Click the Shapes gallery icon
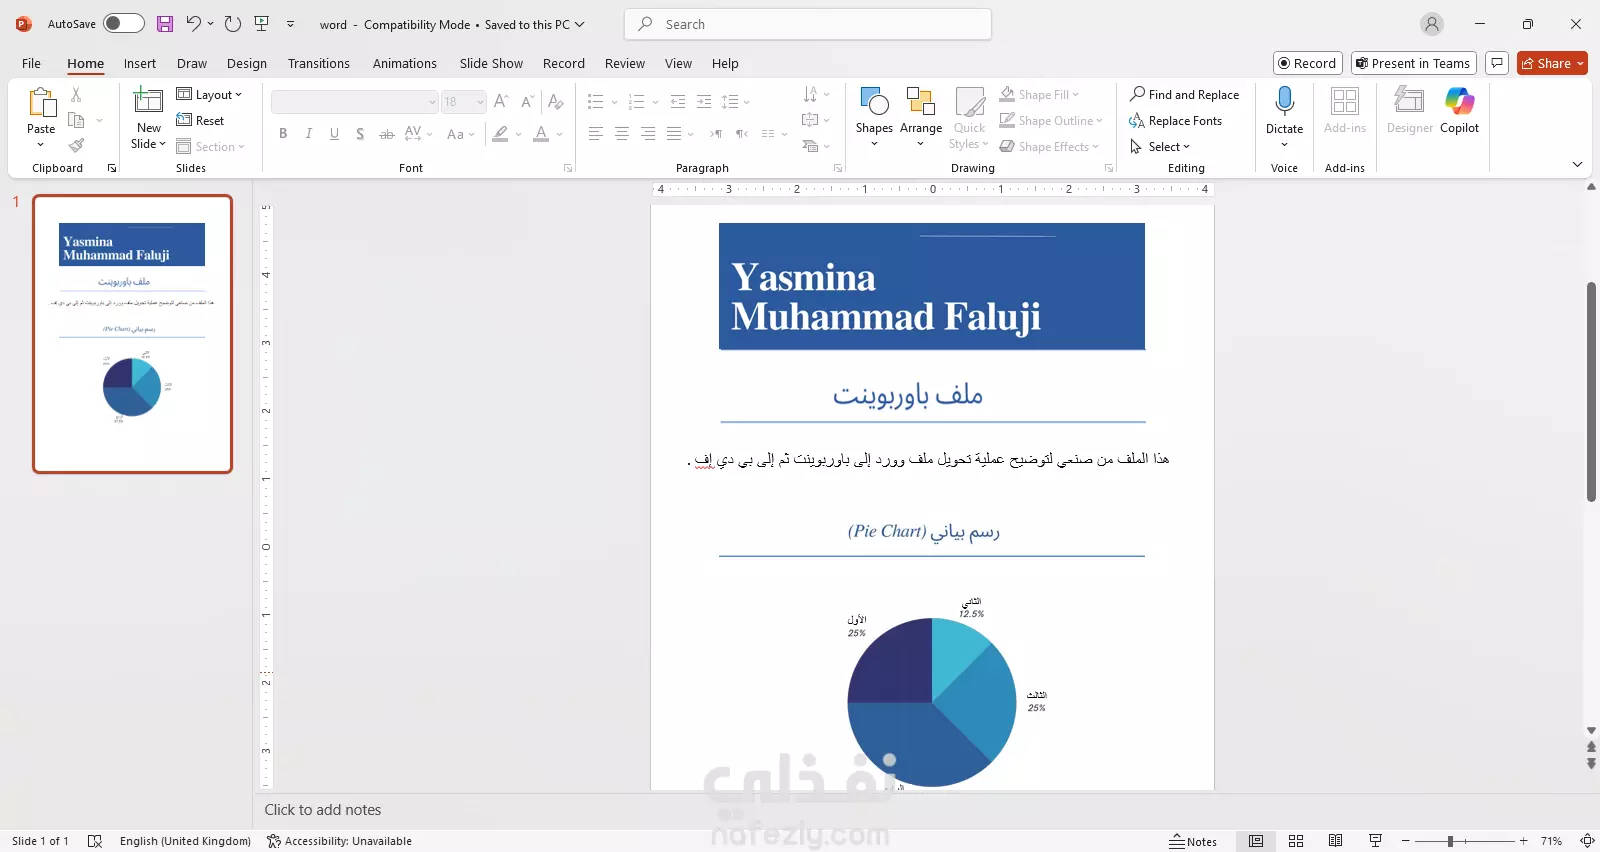Screen dimensions: 1600x852 point(874,102)
